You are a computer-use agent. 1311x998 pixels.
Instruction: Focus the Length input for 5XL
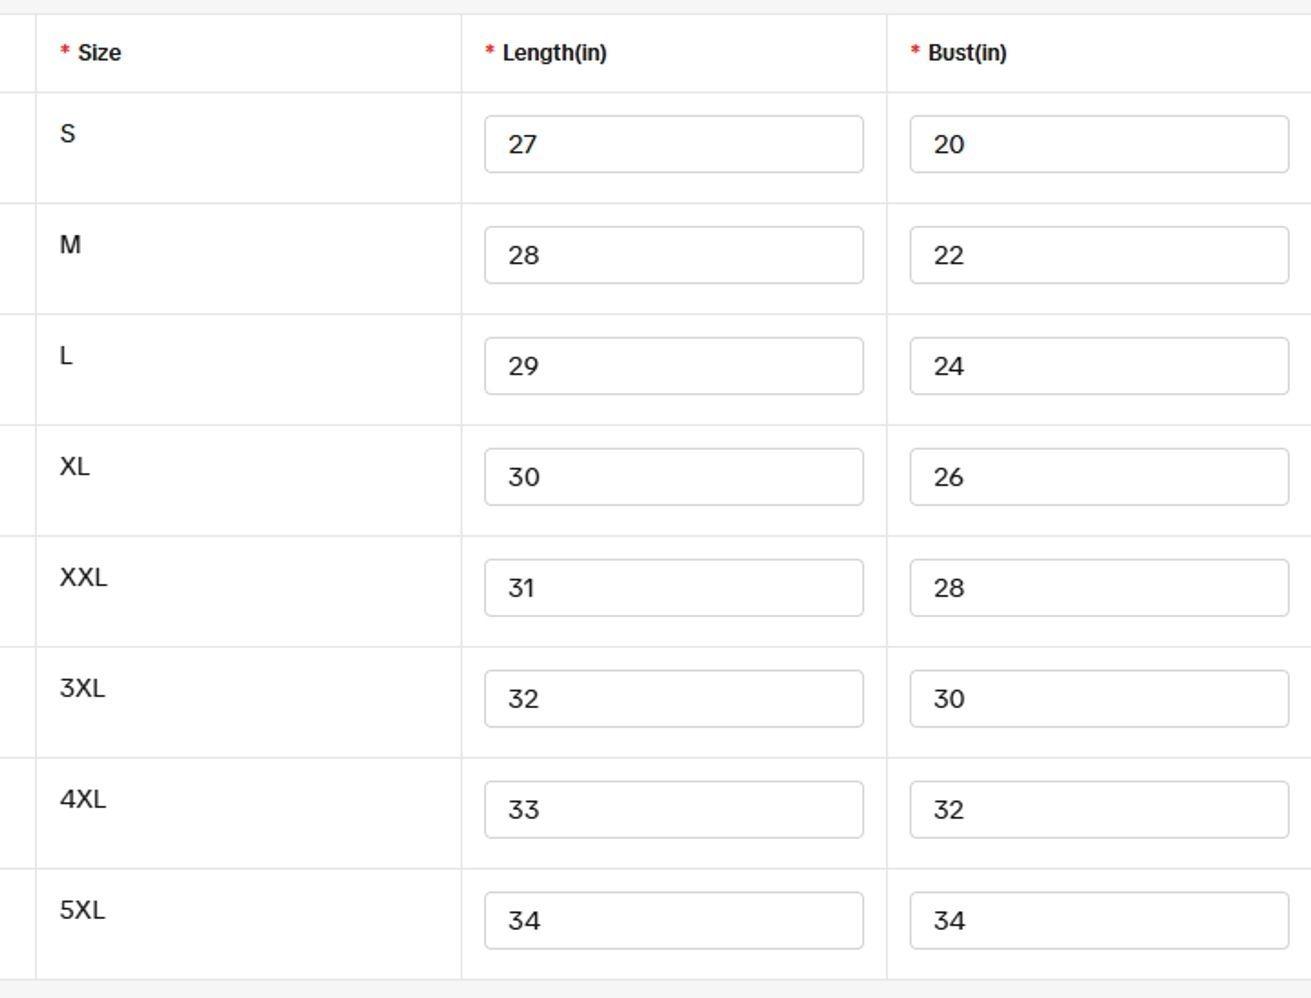pos(673,921)
